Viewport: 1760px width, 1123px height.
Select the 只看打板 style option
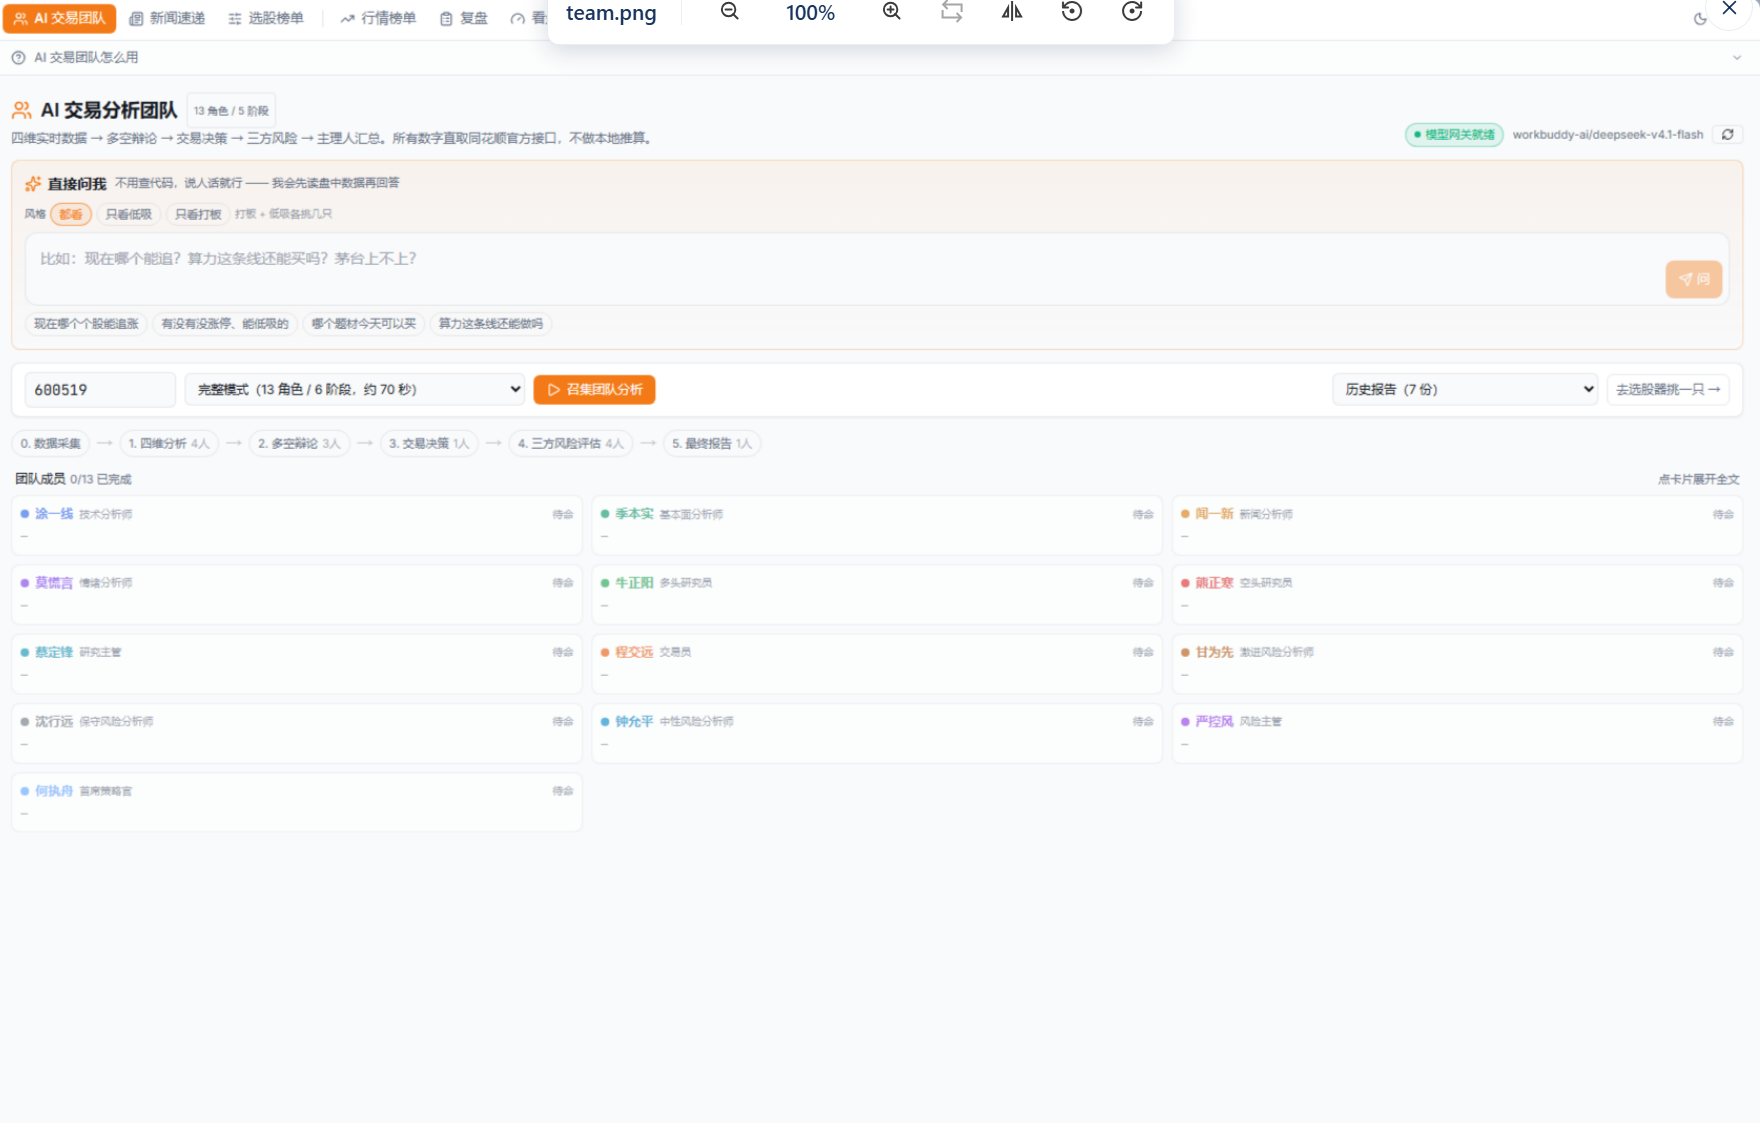pos(198,214)
